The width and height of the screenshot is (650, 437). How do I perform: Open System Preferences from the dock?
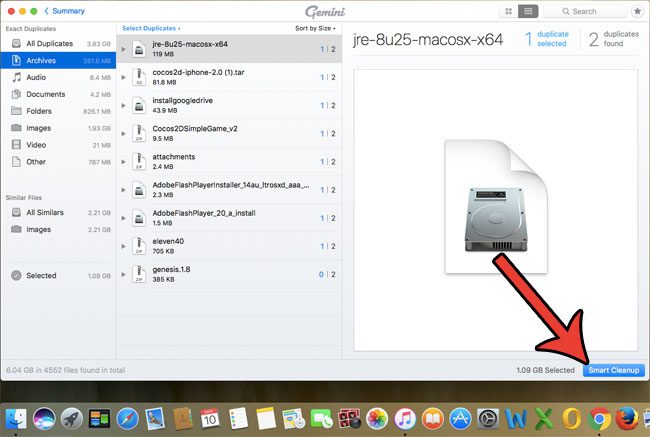point(488,419)
